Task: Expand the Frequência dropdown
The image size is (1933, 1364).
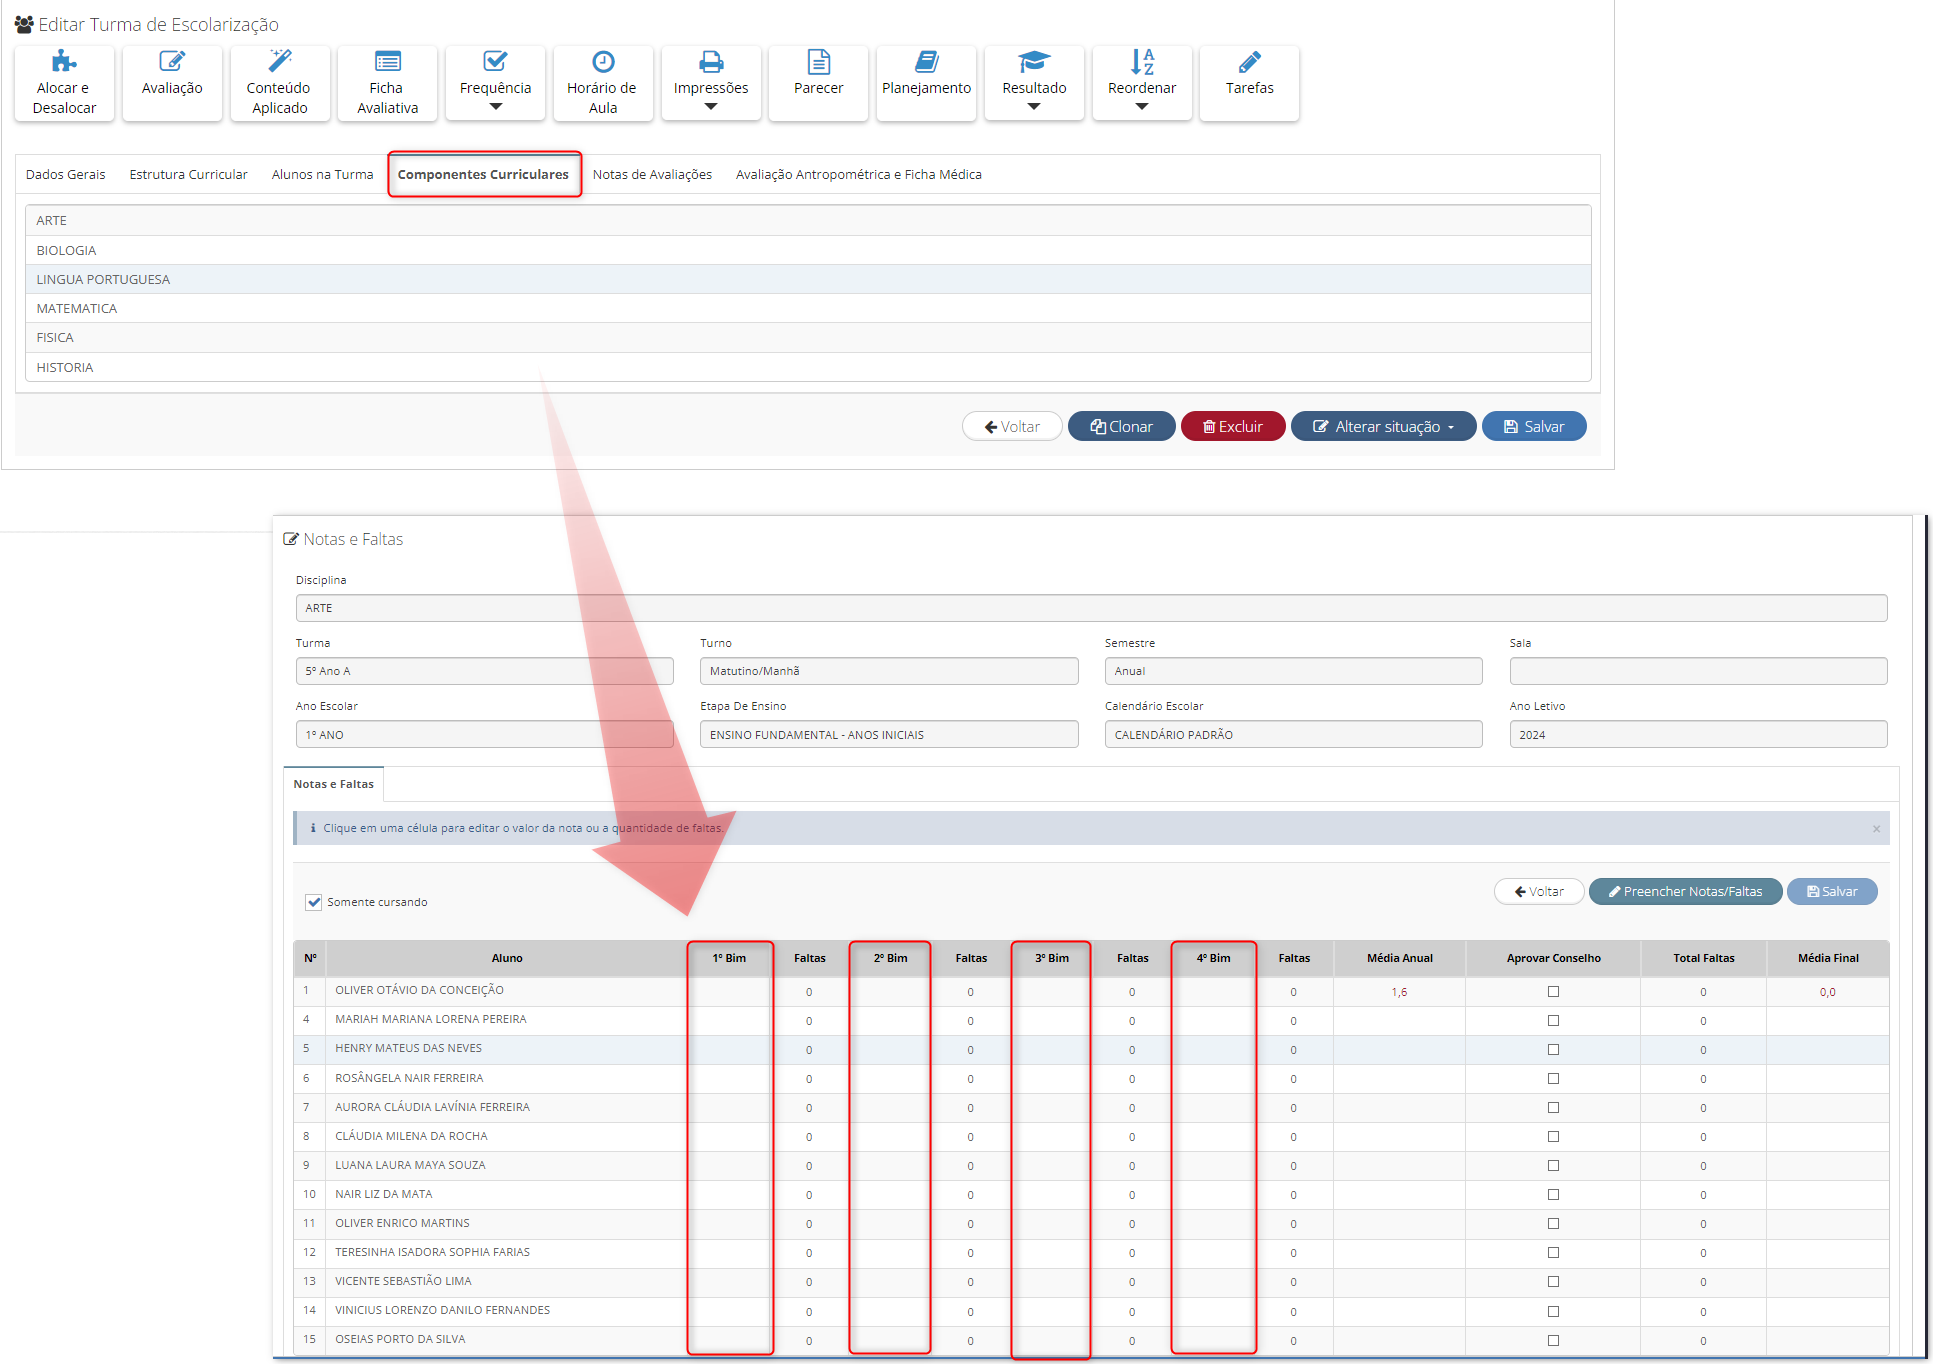Action: click(x=496, y=106)
